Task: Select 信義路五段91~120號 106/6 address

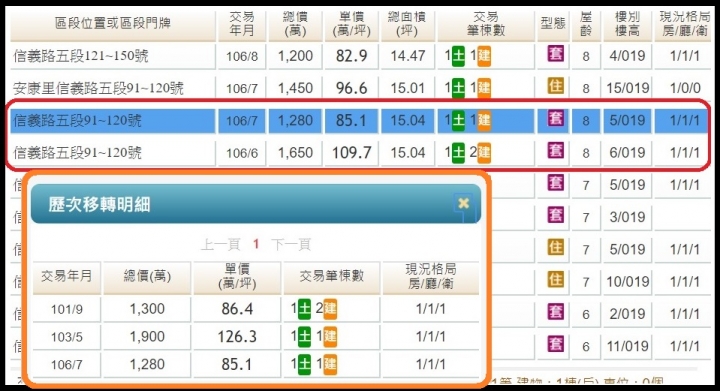Action: 112,153
